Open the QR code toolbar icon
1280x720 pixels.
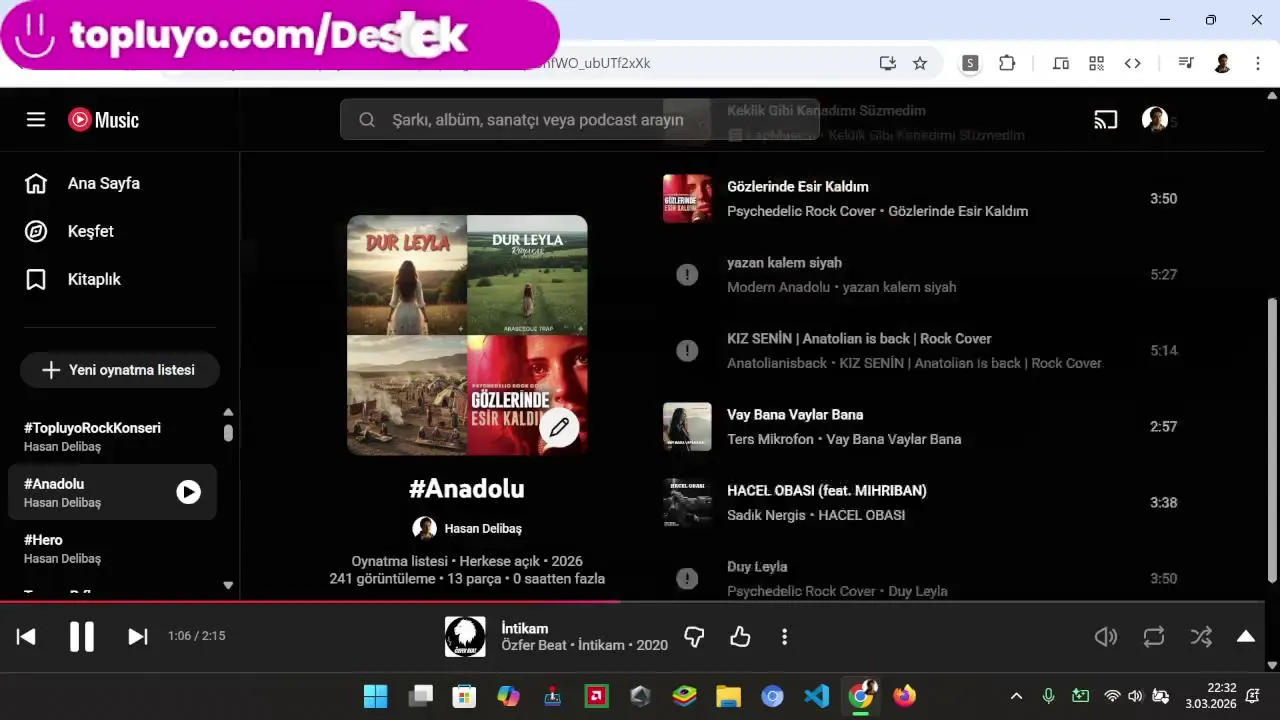(x=1097, y=63)
